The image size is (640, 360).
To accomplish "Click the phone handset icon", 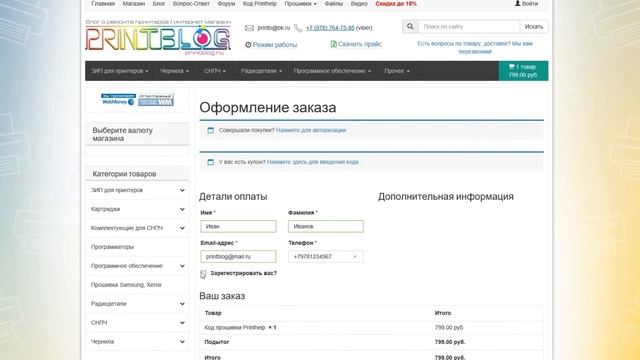I will tap(298, 28).
